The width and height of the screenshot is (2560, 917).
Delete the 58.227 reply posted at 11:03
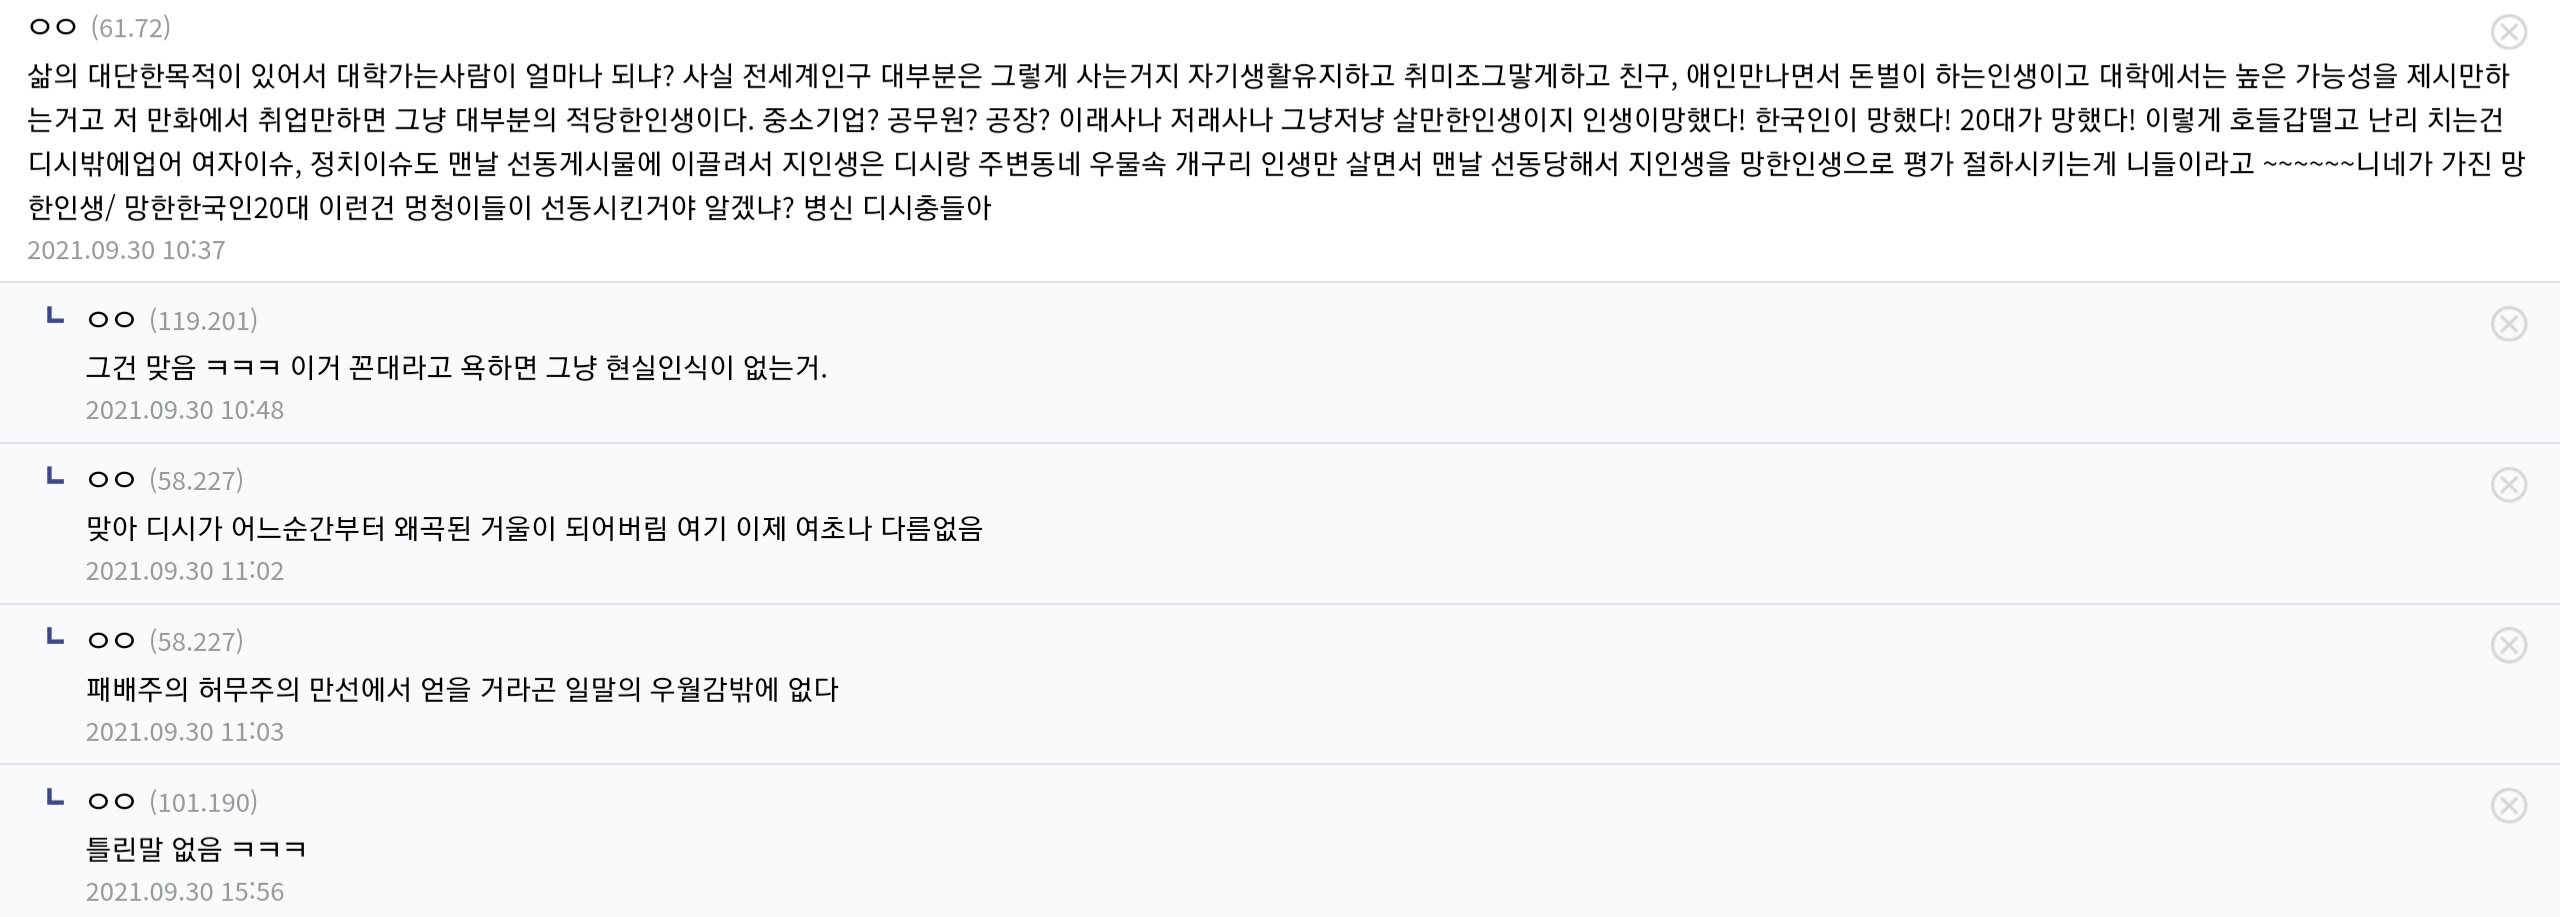[x=2508, y=645]
